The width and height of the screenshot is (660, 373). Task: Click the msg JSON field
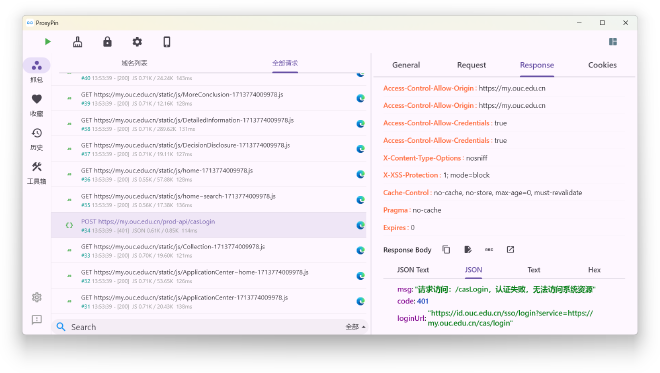(496, 289)
